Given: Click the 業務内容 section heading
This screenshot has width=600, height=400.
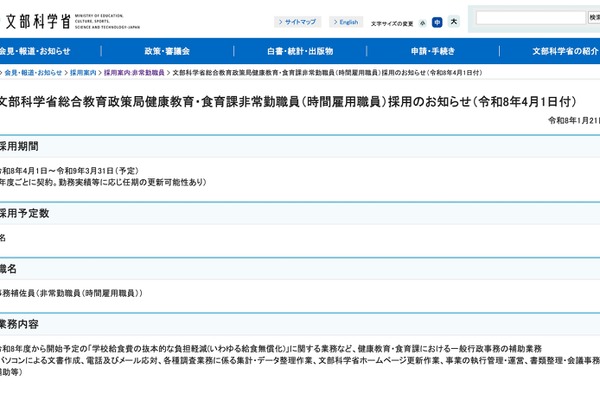Looking at the screenshot, I should (19, 324).
